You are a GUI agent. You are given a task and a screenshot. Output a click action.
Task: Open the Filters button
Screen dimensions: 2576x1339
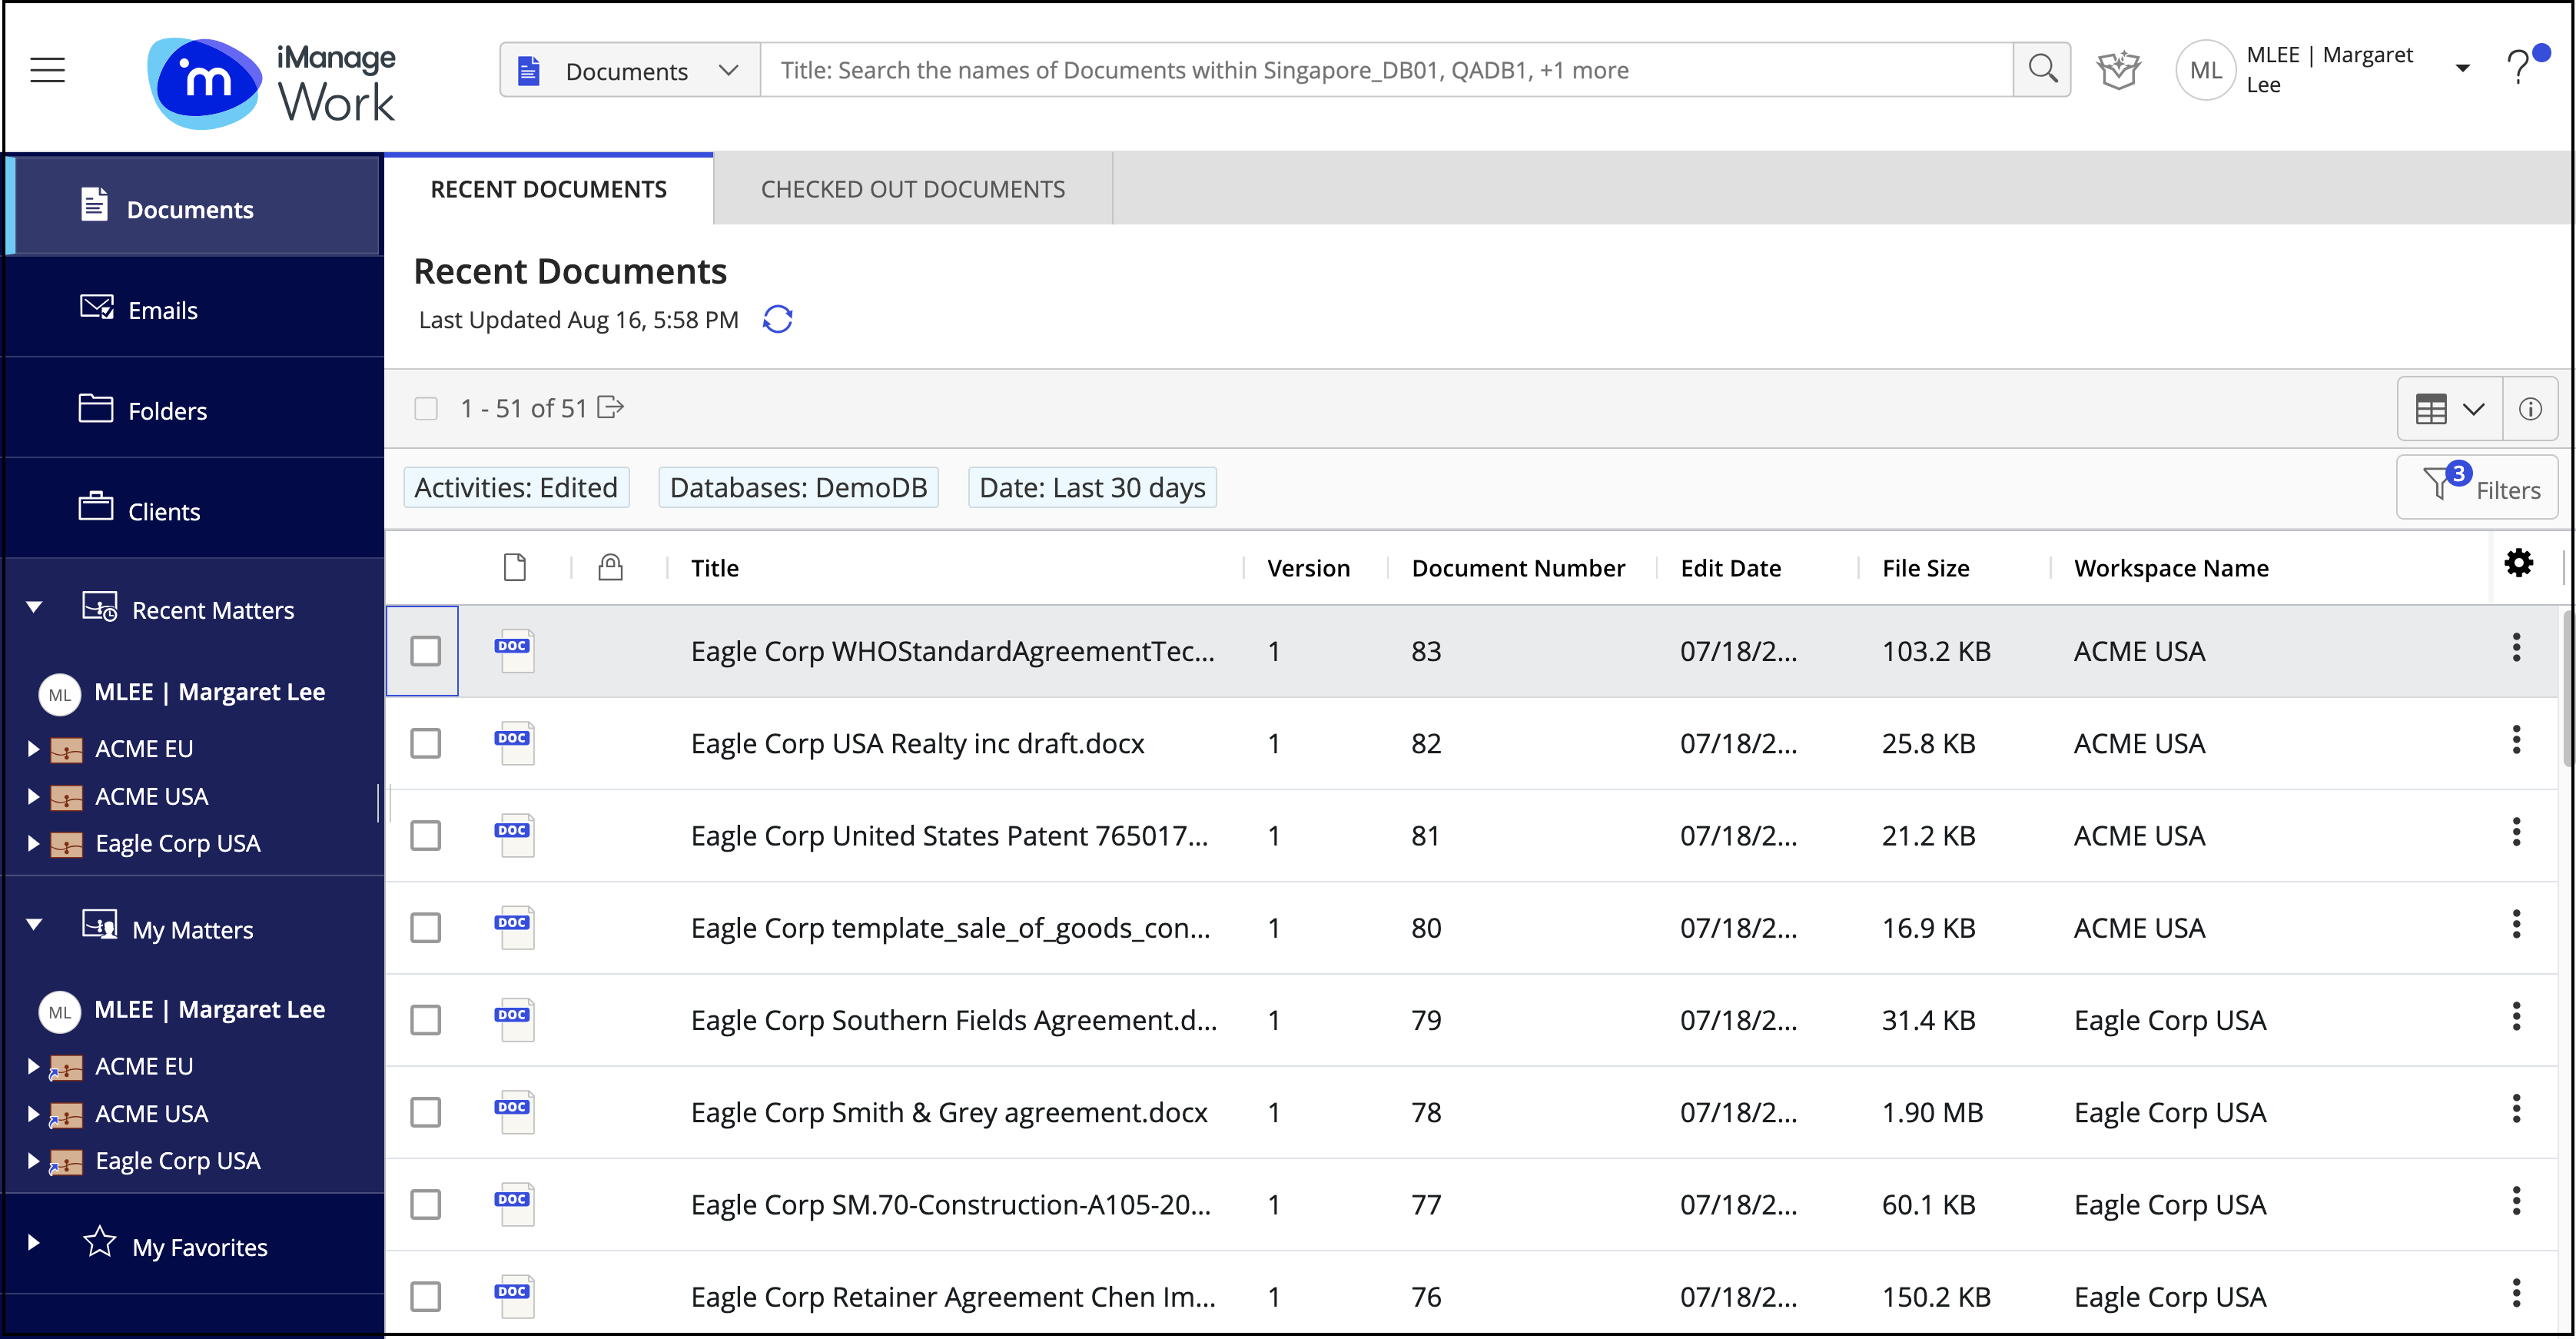point(2476,488)
